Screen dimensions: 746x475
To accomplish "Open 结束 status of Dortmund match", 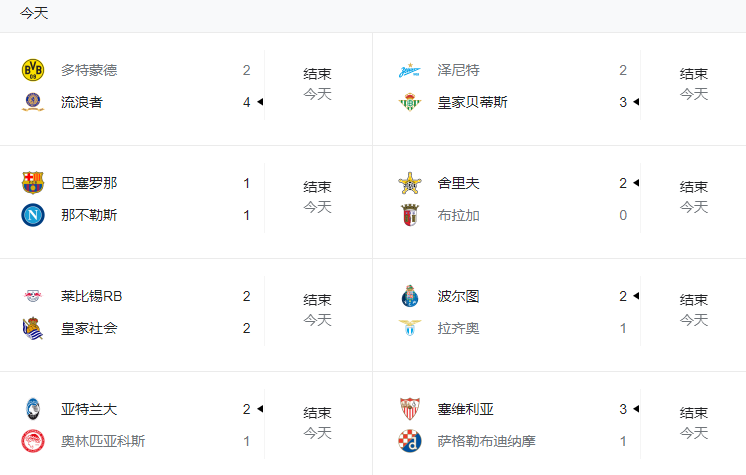I will tap(317, 74).
